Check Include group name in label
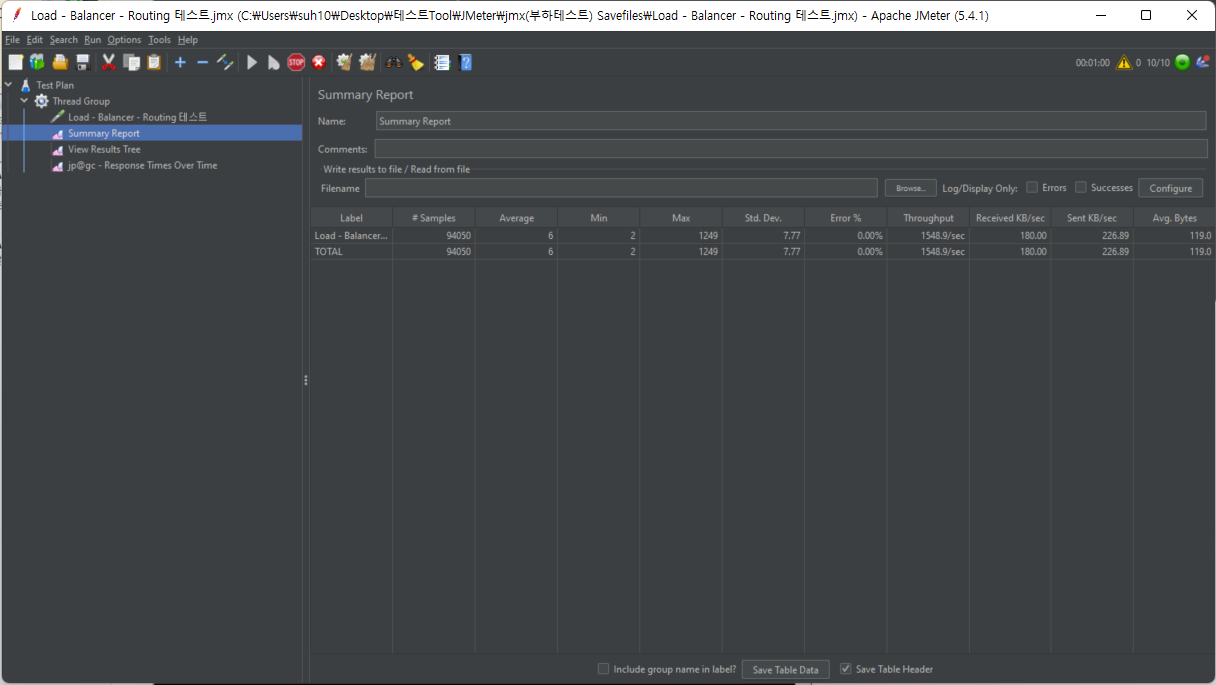The image size is (1216, 685). [603, 669]
